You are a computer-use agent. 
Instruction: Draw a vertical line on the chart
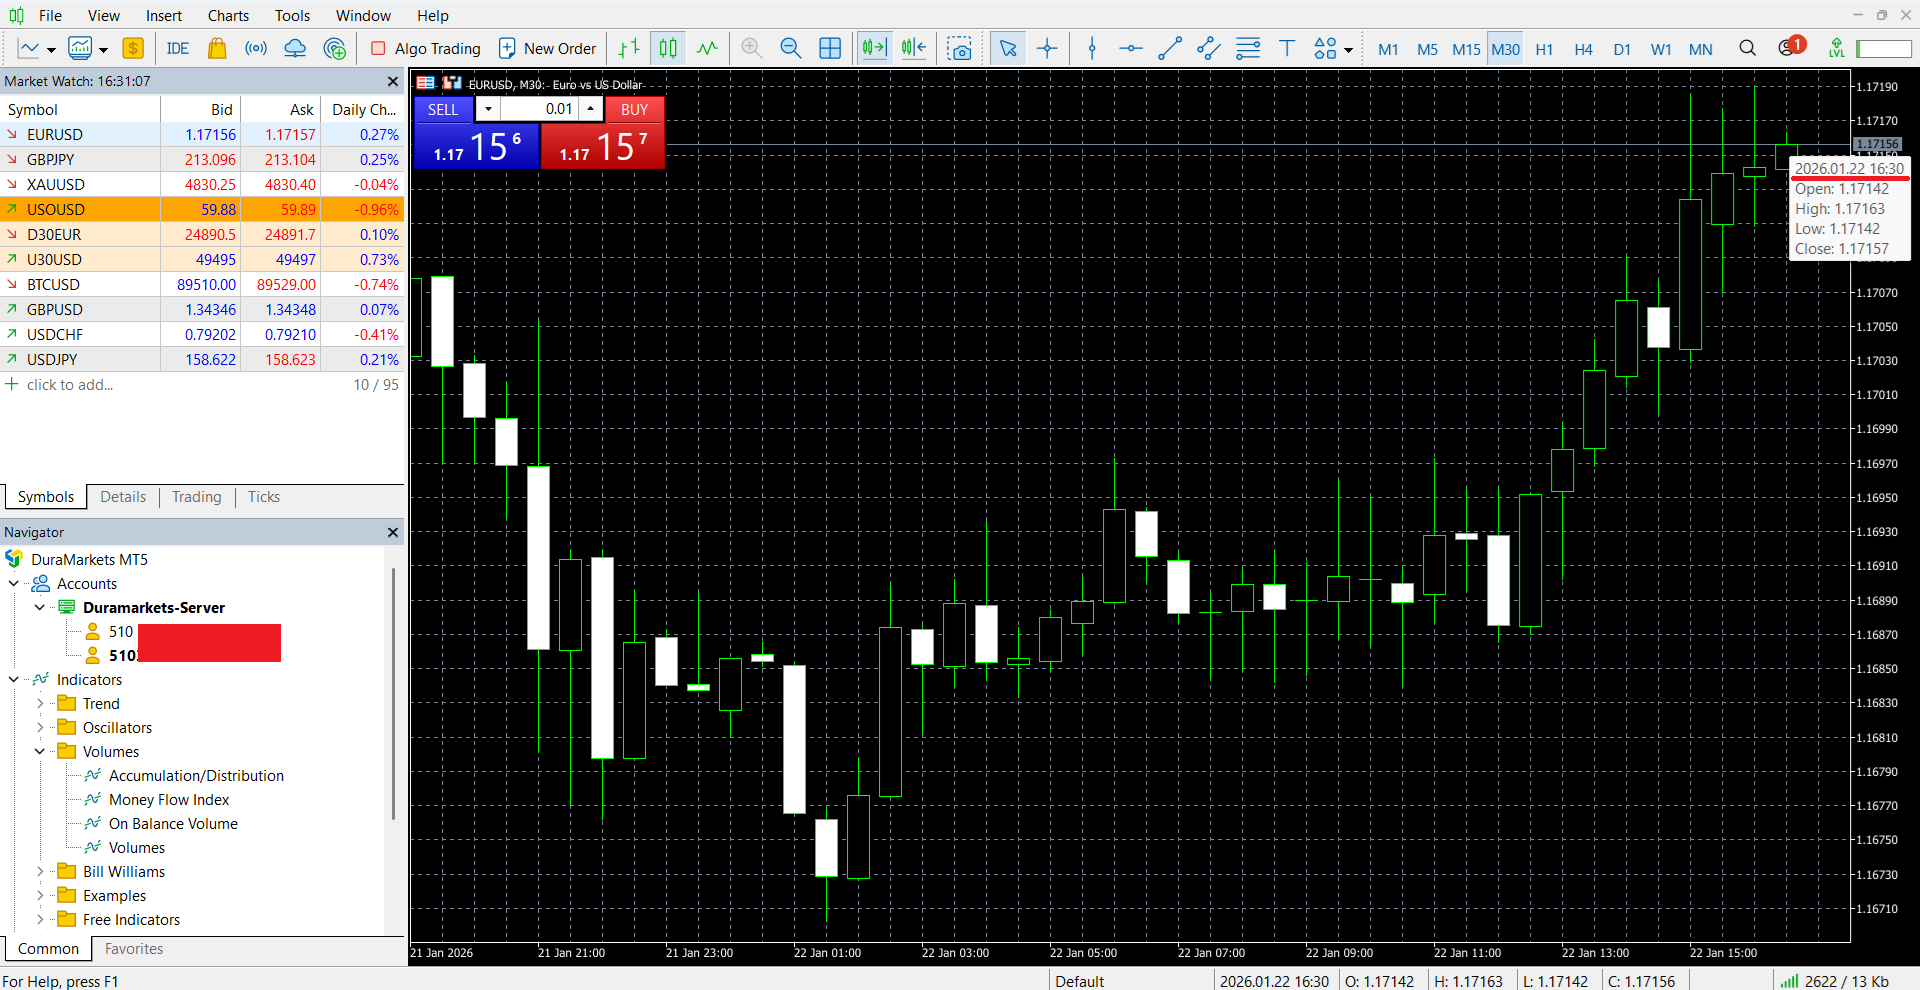click(x=1092, y=48)
